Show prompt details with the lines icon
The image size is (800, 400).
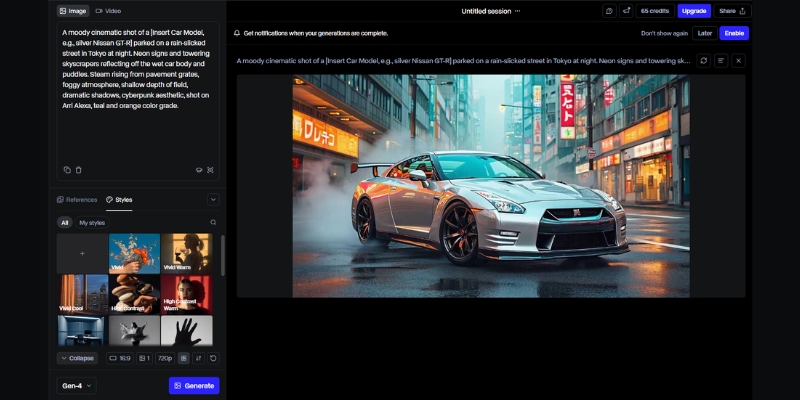pyautogui.click(x=721, y=61)
